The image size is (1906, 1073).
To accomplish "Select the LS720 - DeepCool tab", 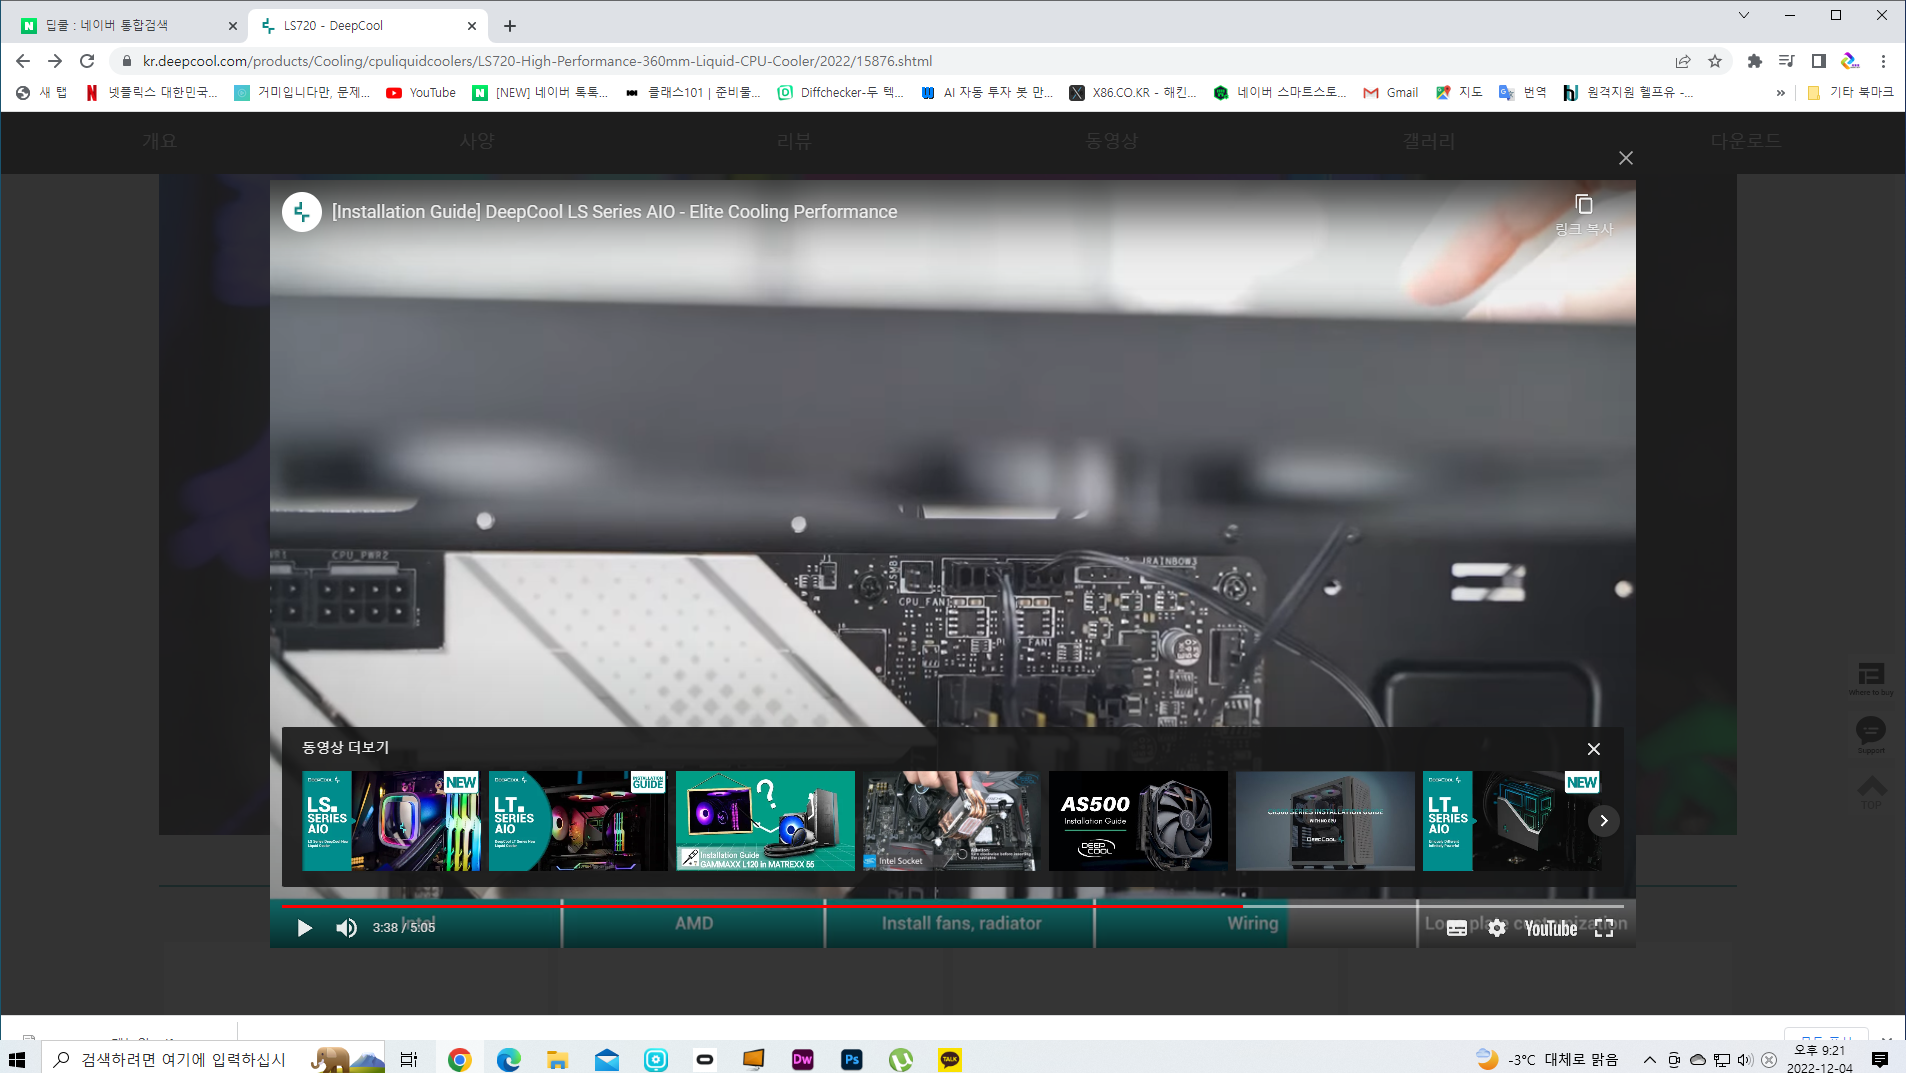I will (x=366, y=26).
